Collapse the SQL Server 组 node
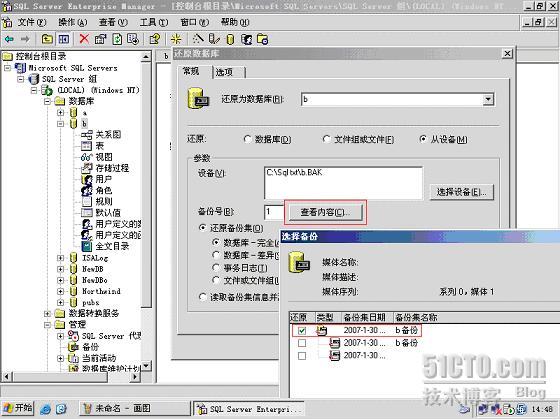 pyautogui.click(x=21, y=79)
